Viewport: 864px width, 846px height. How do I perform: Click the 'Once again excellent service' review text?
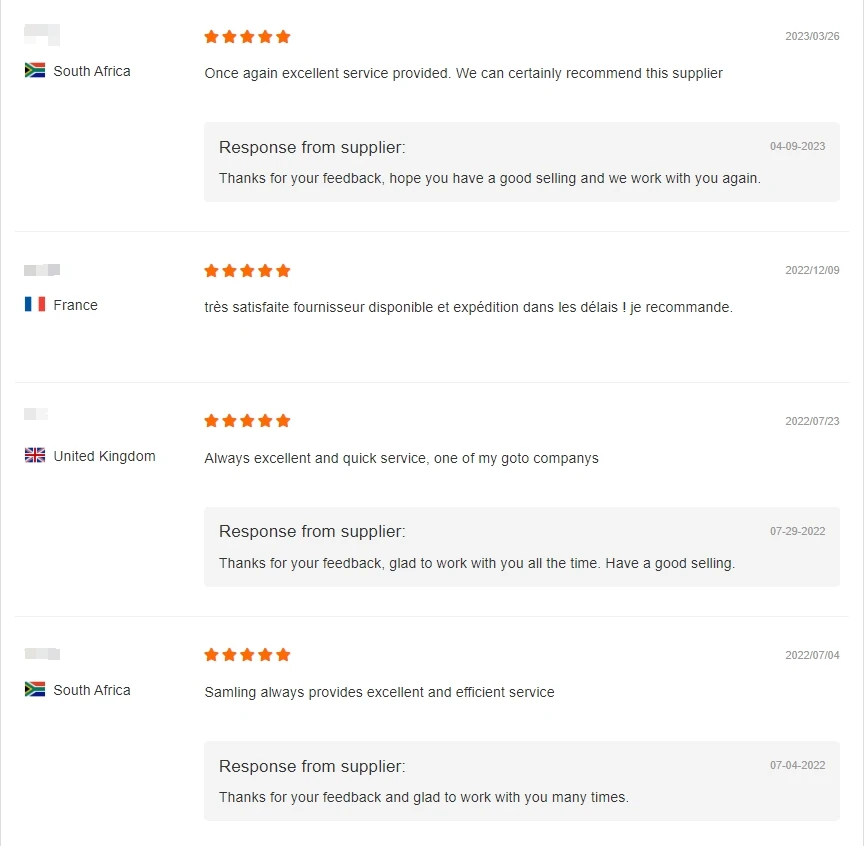pos(463,73)
